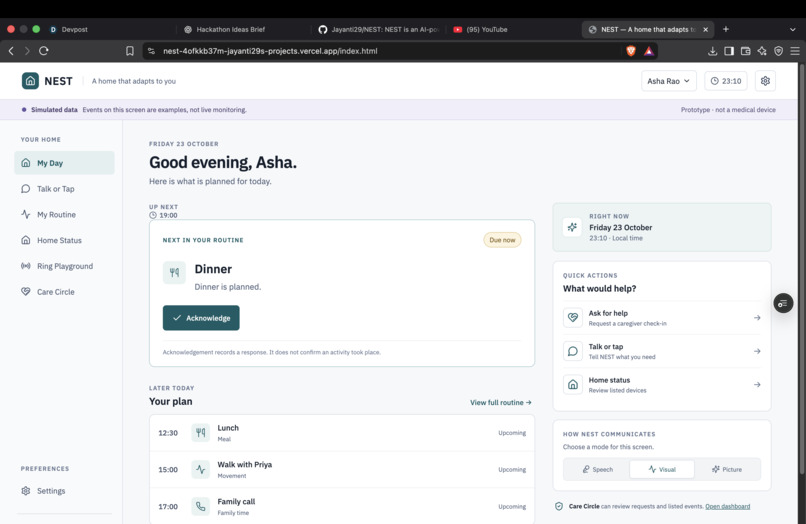Expand the tab list chevron

(792, 29)
